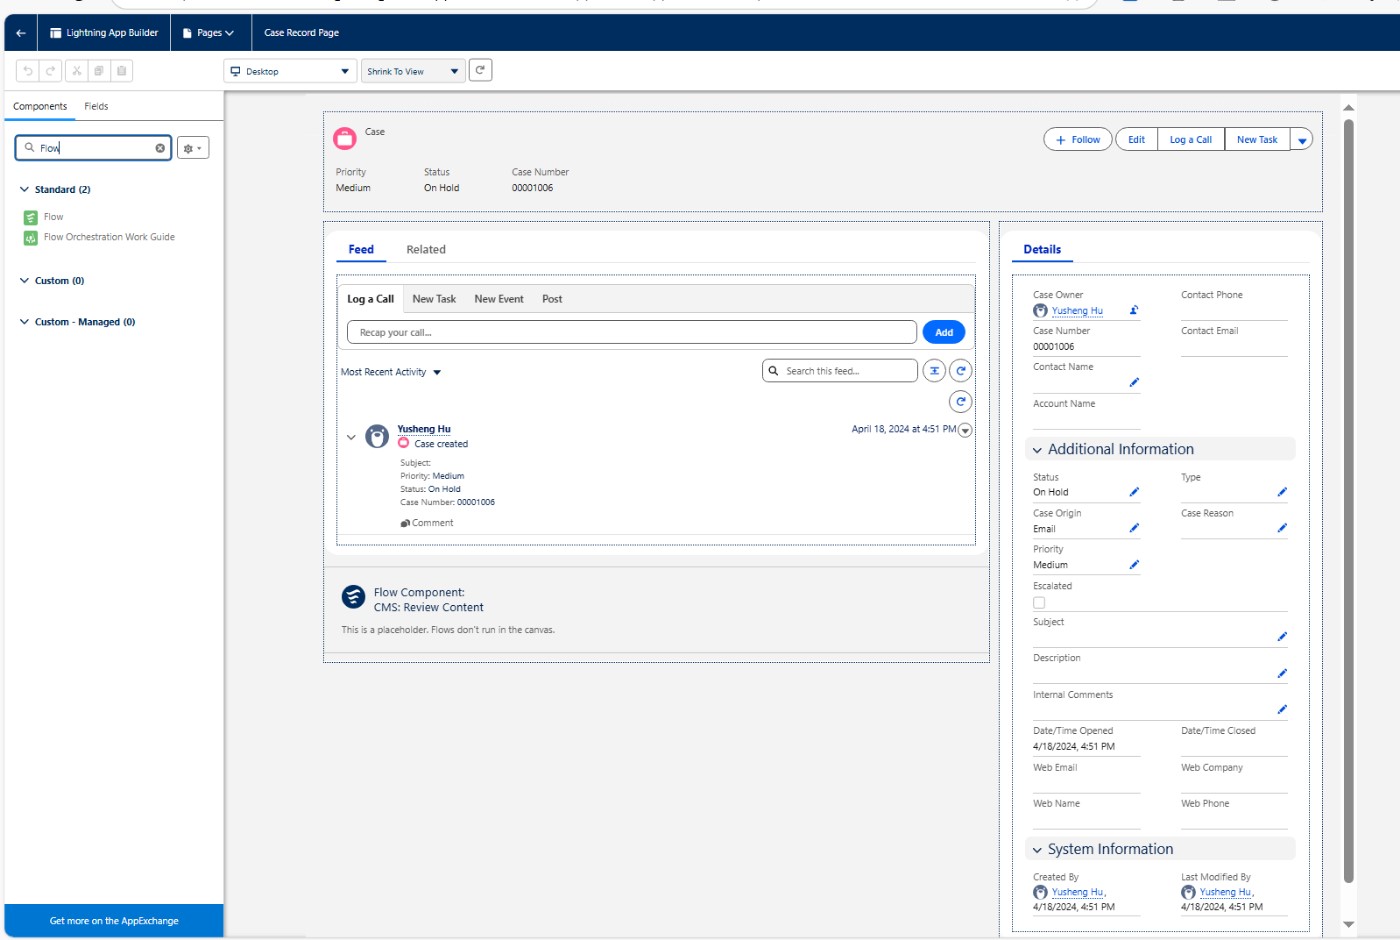Collapse the System Information section
This screenshot has width=1400, height=940.
pyautogui.click(x=1037, y=850)
